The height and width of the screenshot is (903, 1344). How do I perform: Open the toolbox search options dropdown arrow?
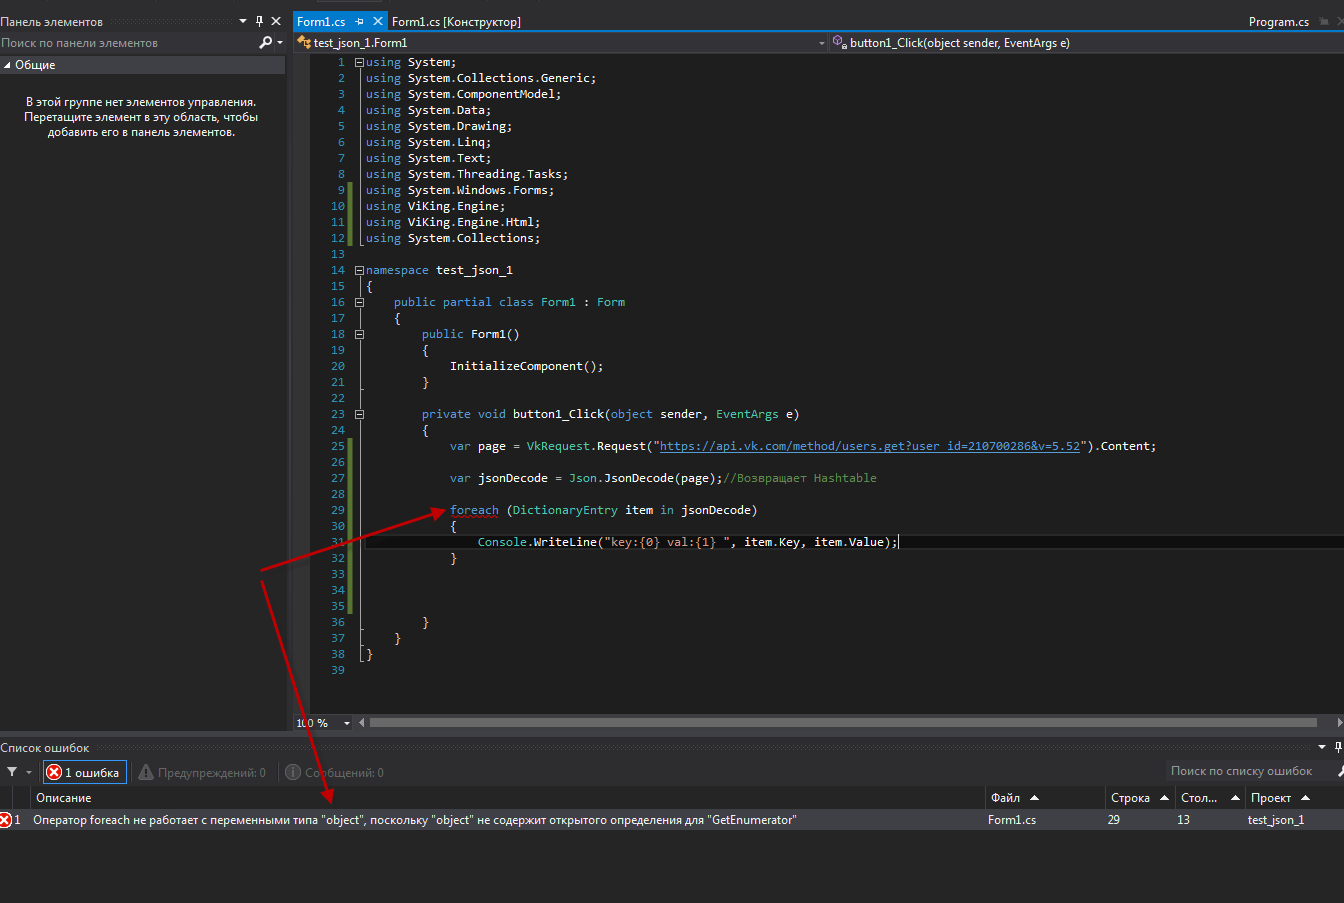tap(279, 43)
